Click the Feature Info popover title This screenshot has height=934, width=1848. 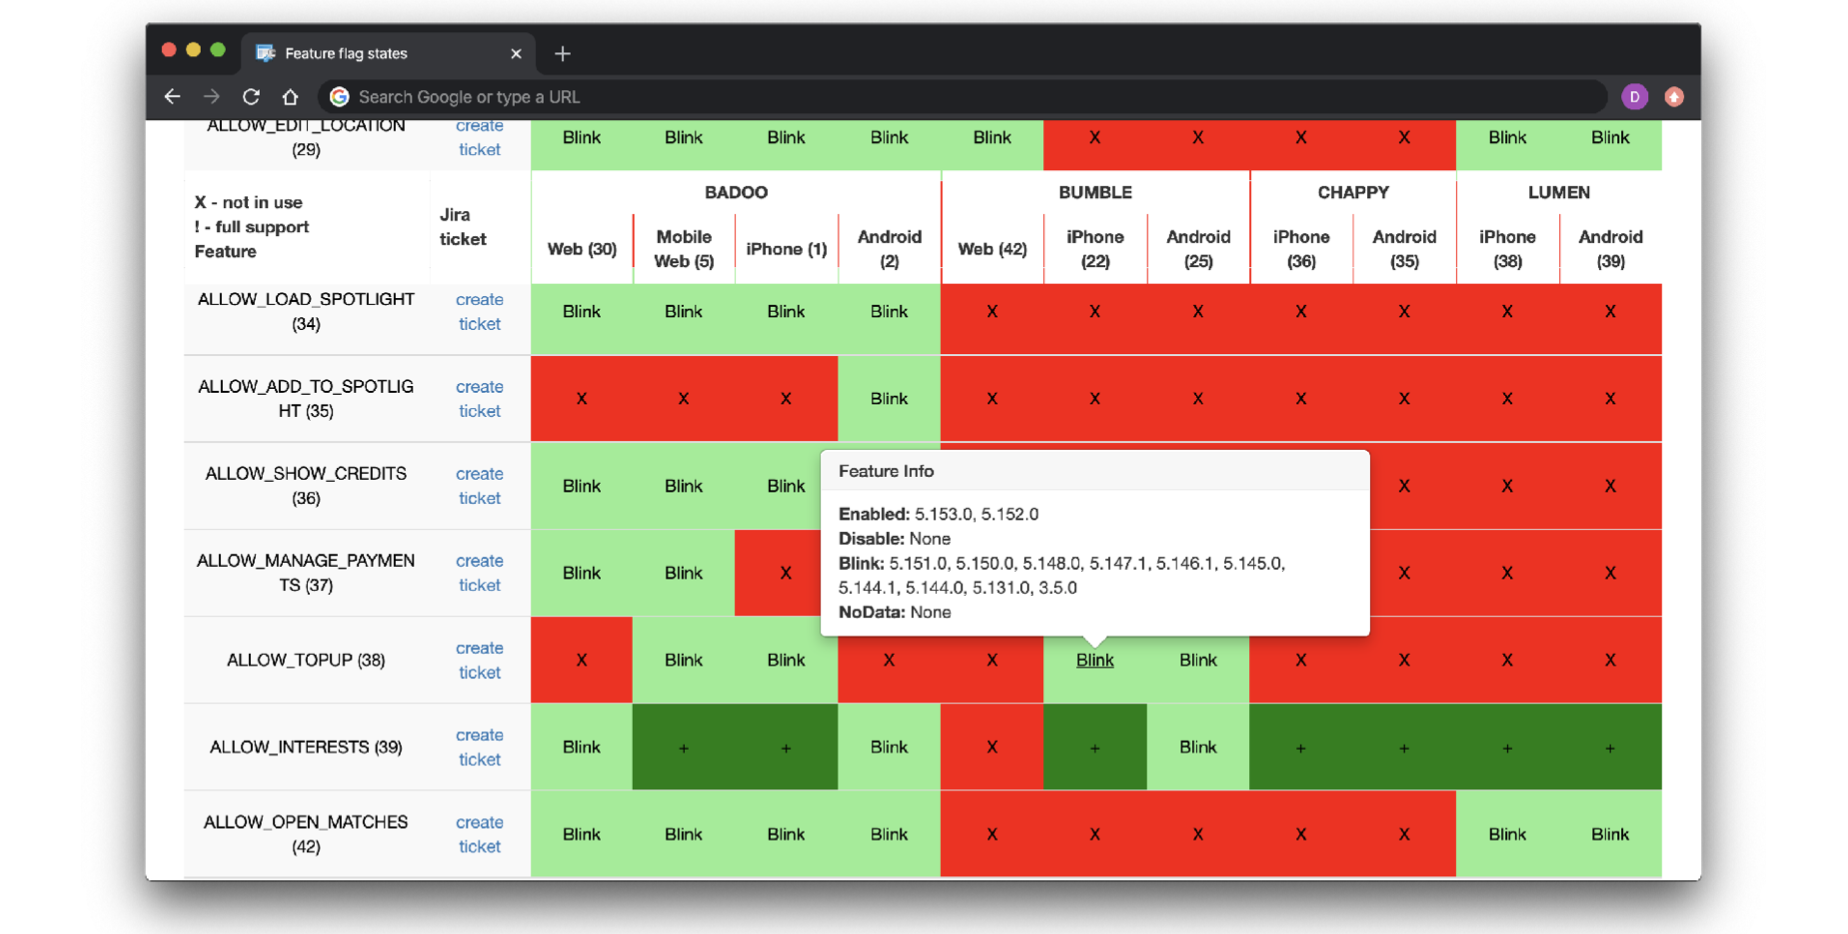point(886,471)
